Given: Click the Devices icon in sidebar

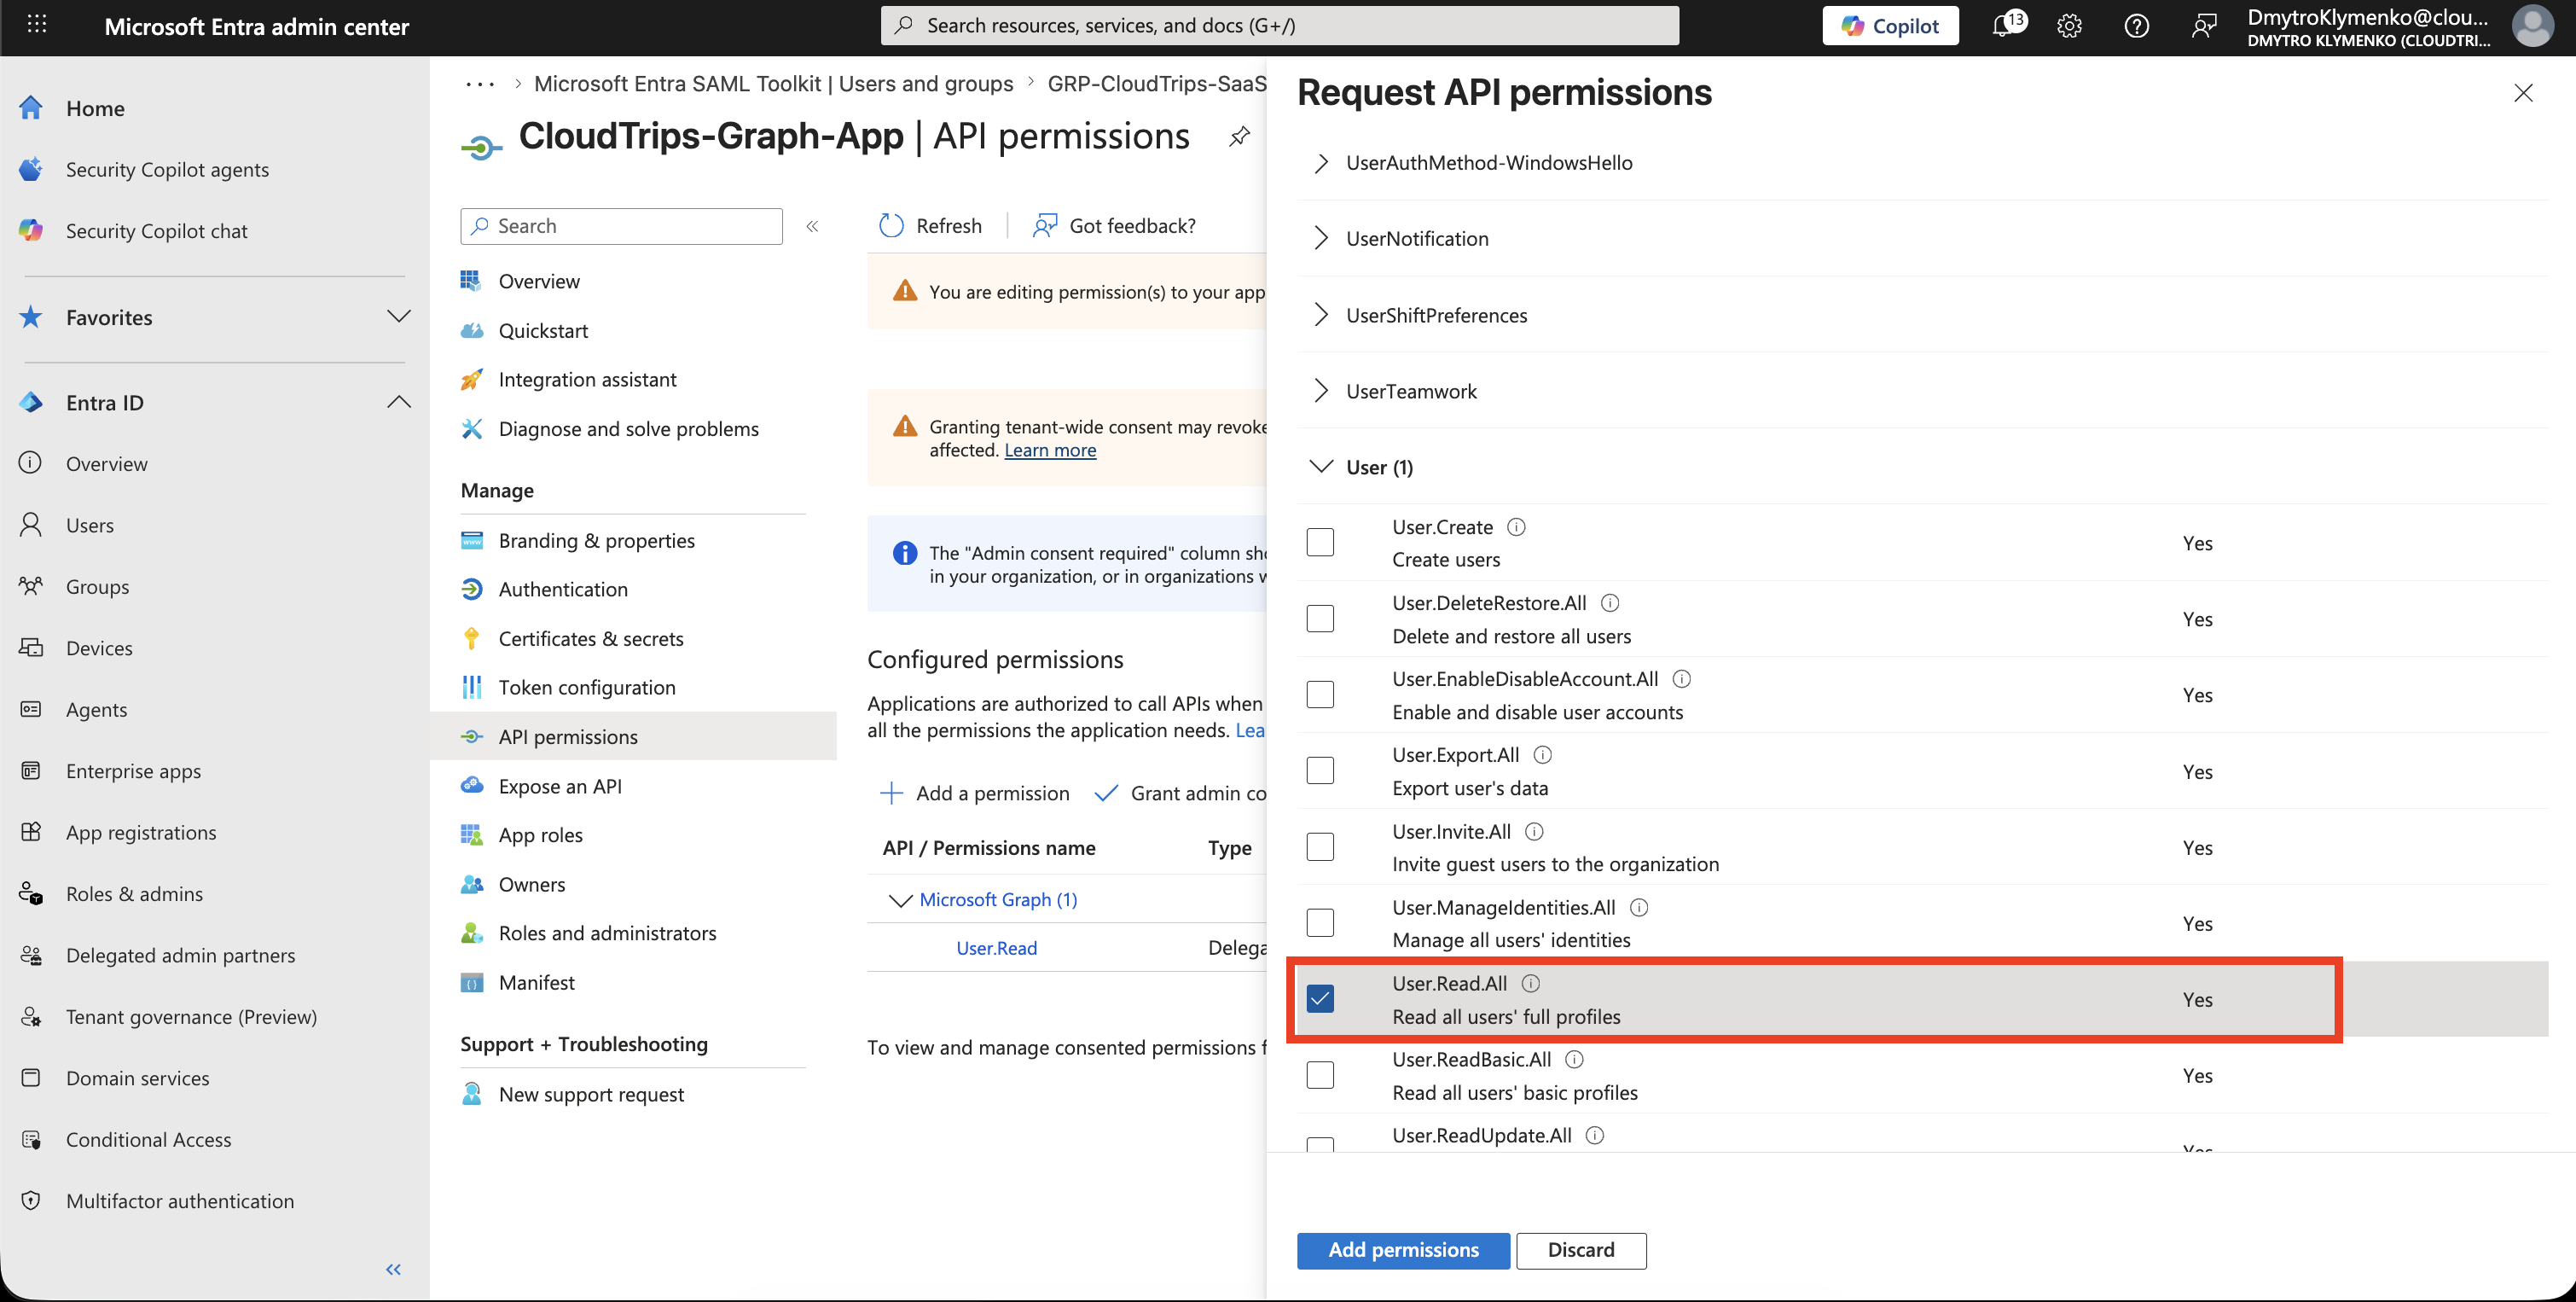Looking at the screenshot, I should point(31,647).
